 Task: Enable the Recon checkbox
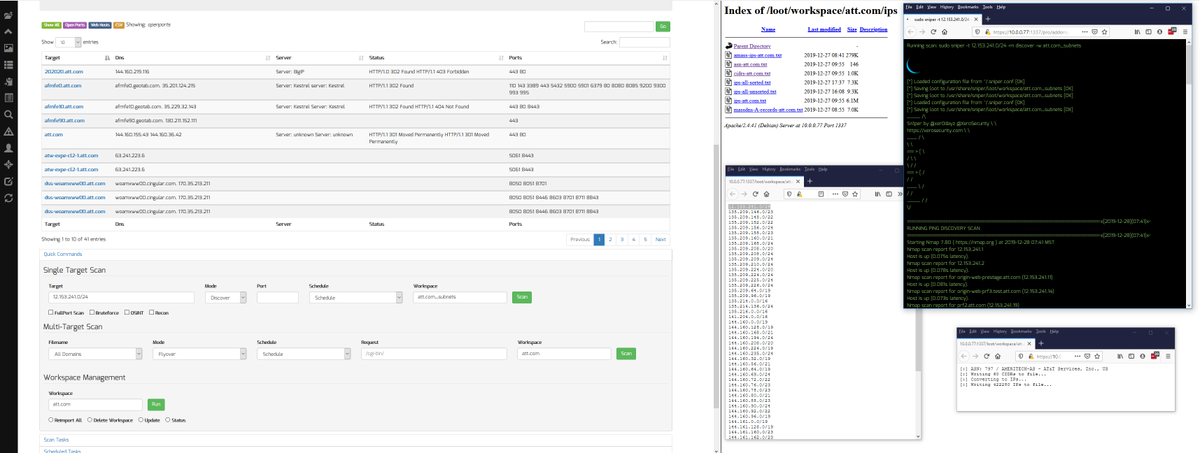point(151,312)
